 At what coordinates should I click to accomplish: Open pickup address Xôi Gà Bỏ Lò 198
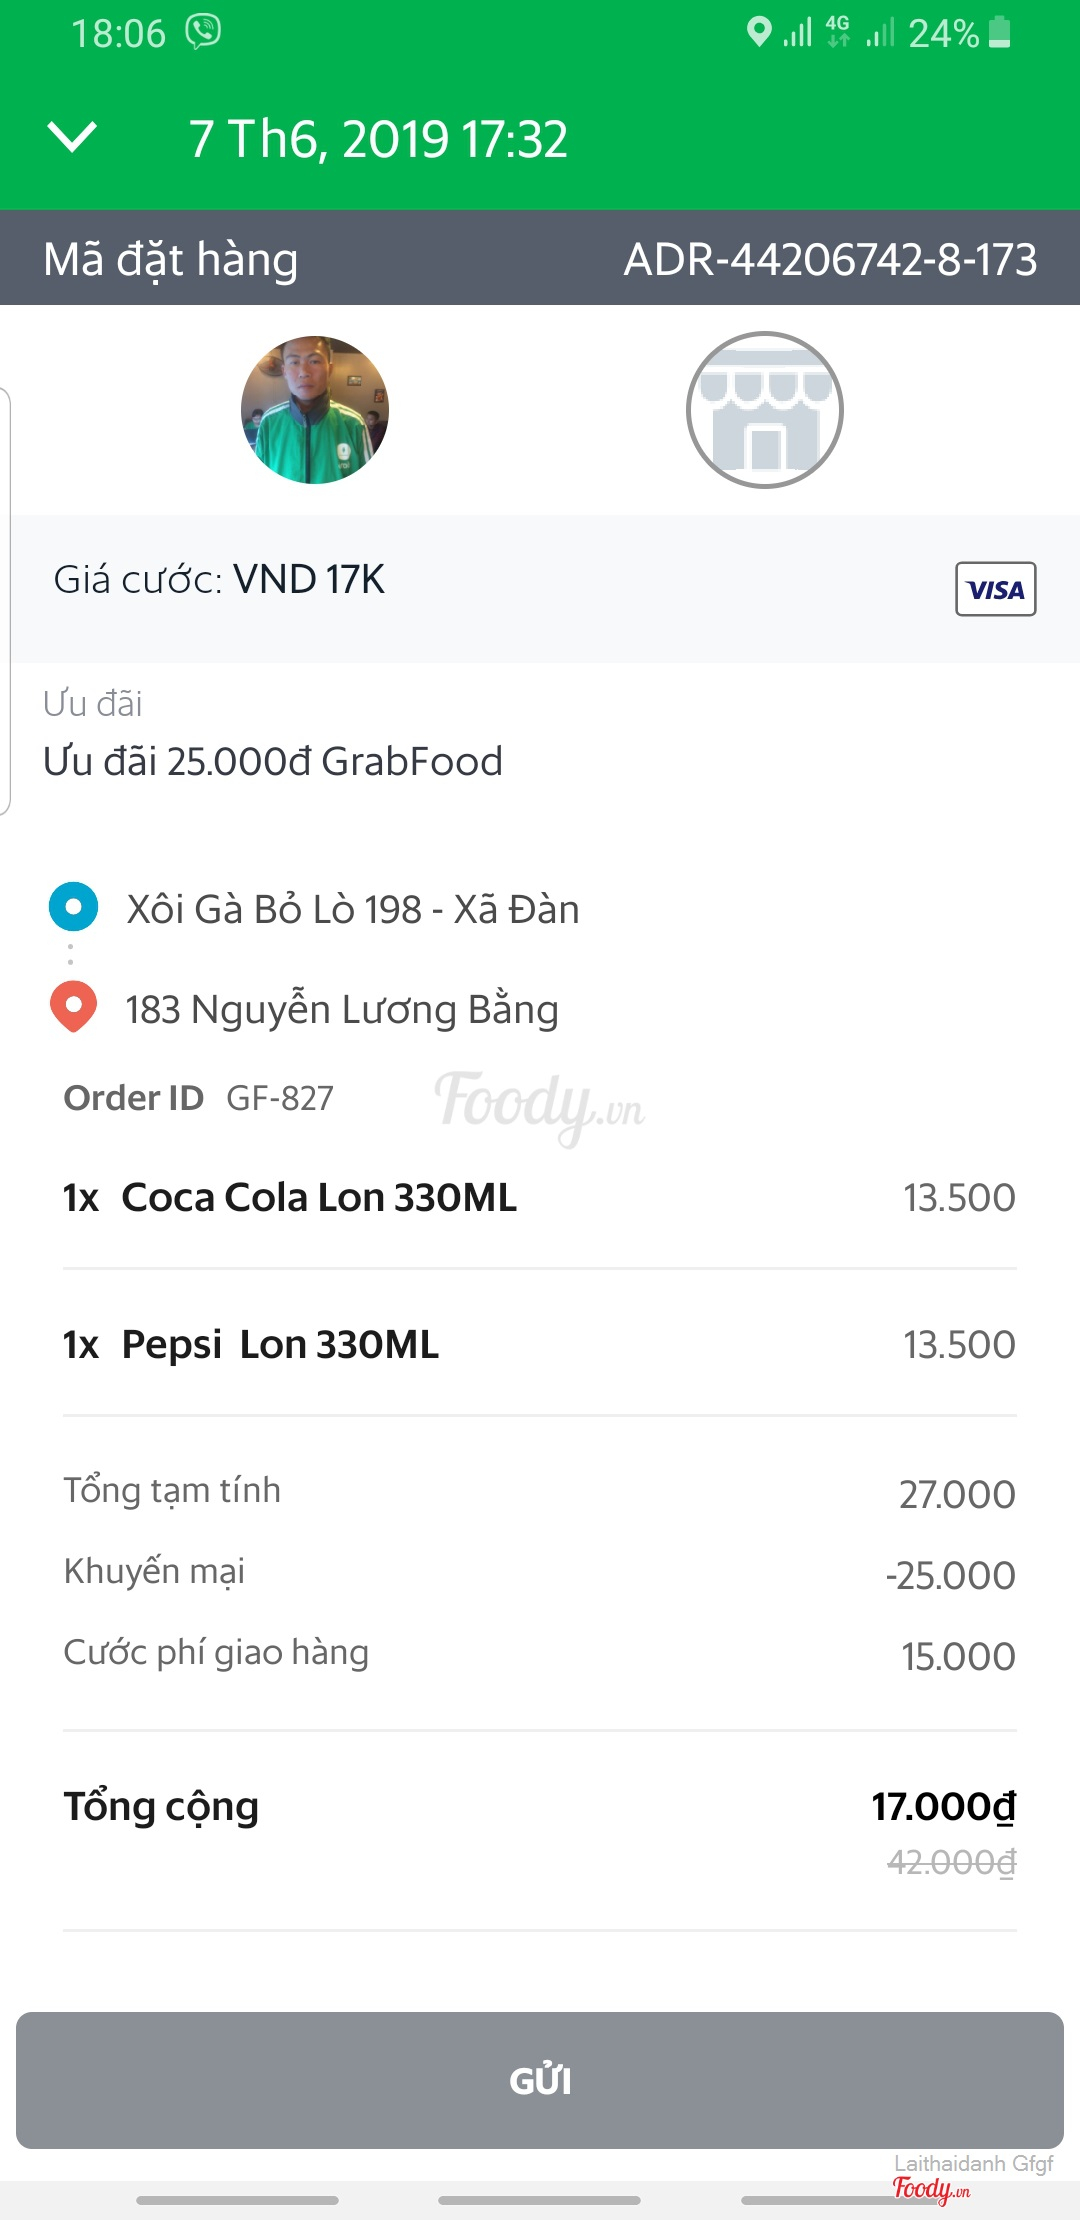(x=352, y=909)
